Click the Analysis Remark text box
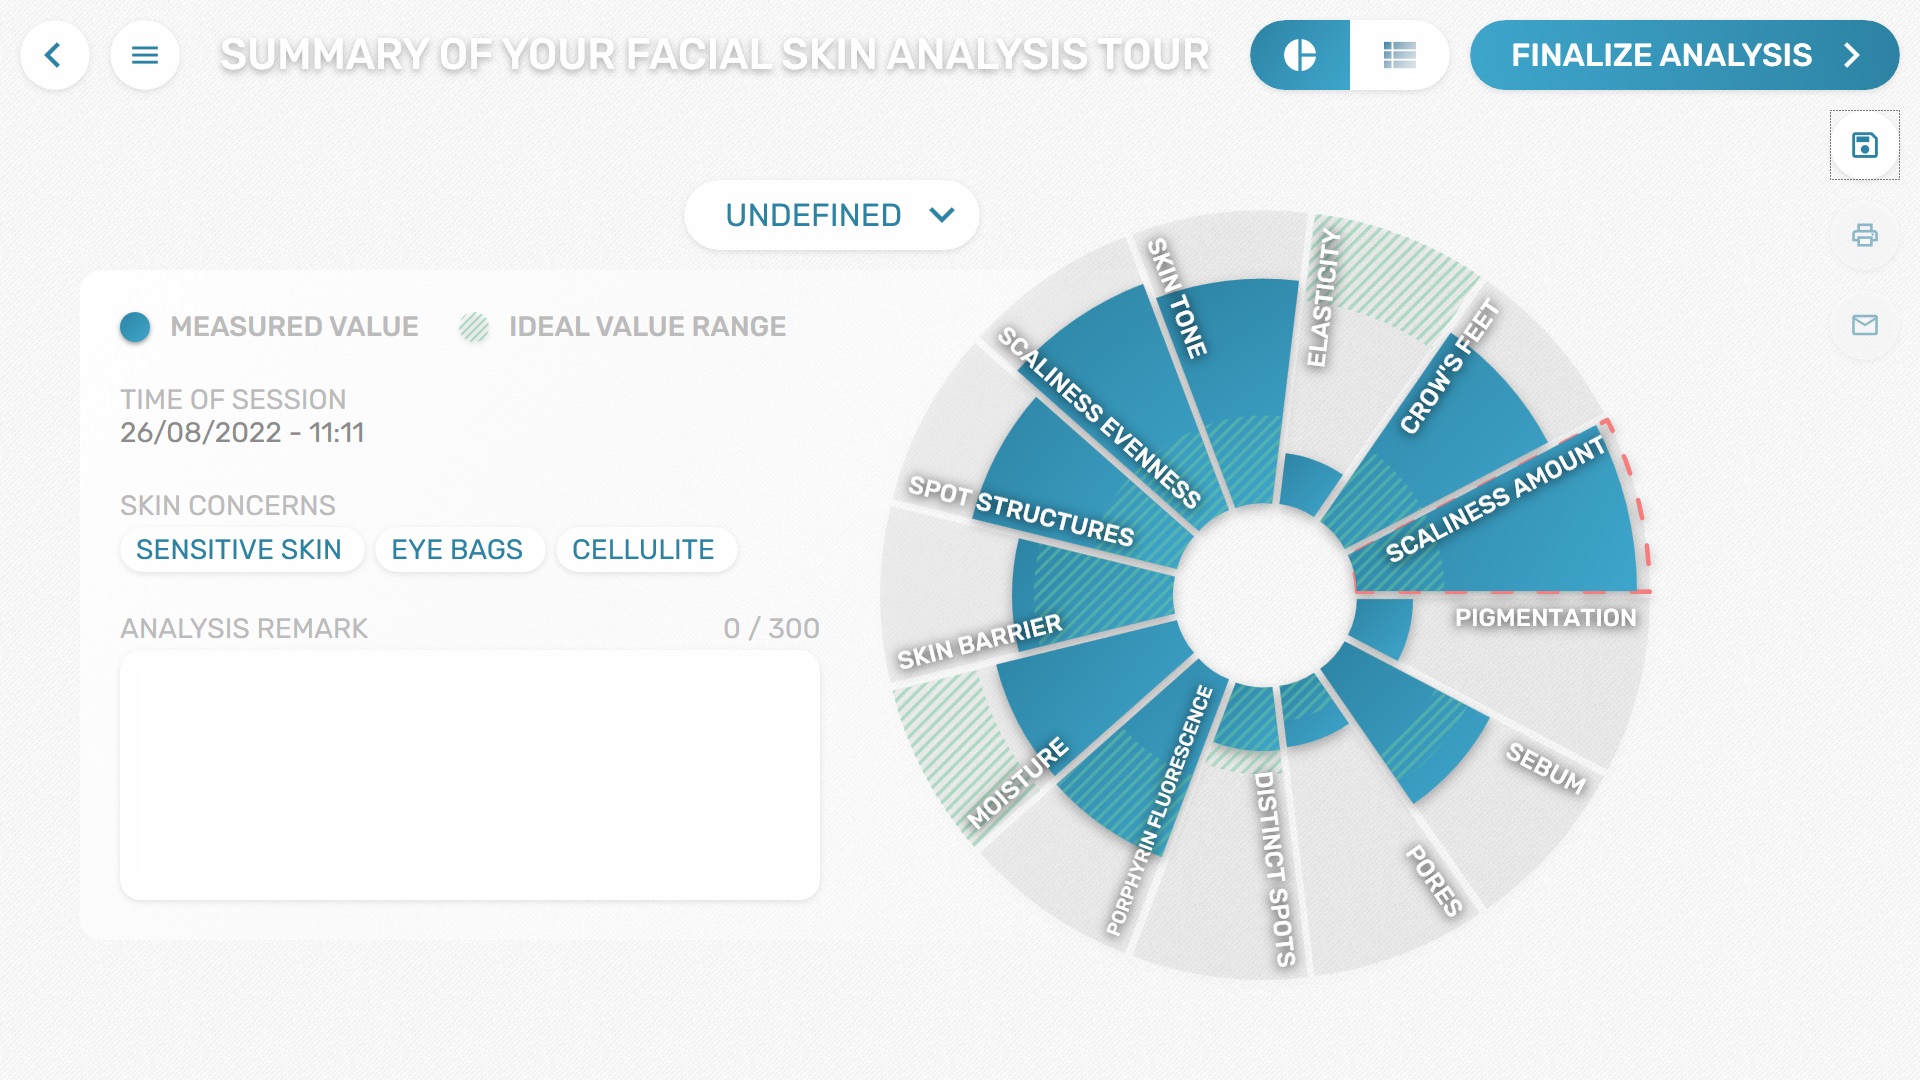 [x=470, y=775]
